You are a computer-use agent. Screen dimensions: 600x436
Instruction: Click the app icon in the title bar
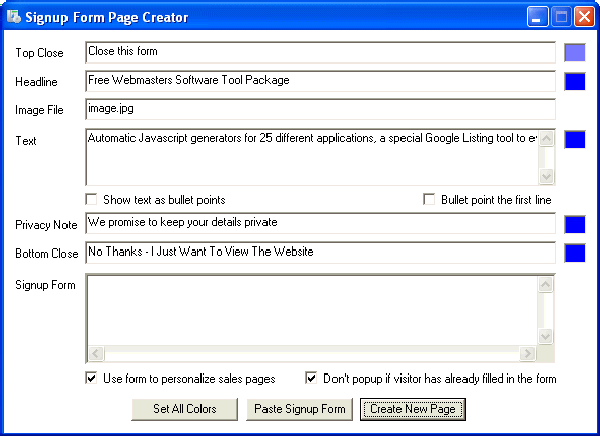coord(14,17)
